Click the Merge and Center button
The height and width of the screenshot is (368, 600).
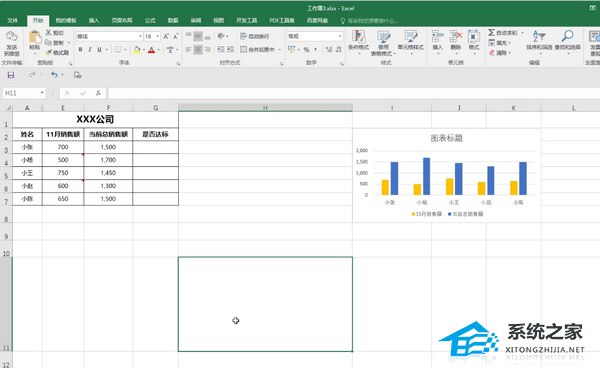257,49
